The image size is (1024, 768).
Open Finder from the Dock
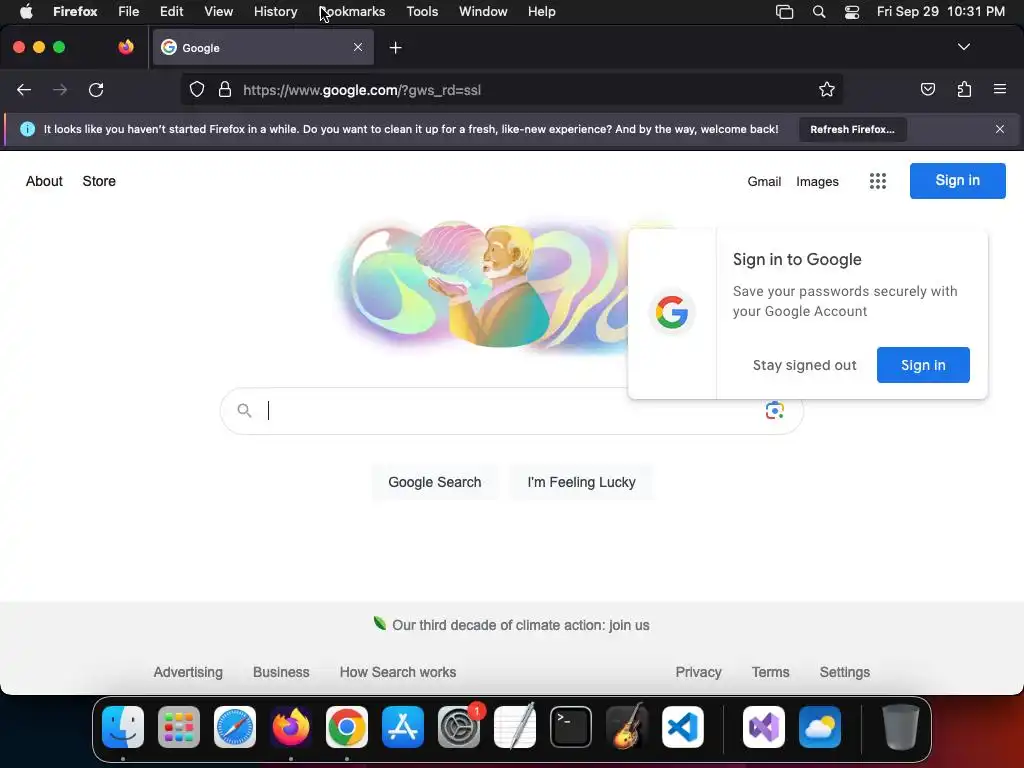(x=123, y=727)
